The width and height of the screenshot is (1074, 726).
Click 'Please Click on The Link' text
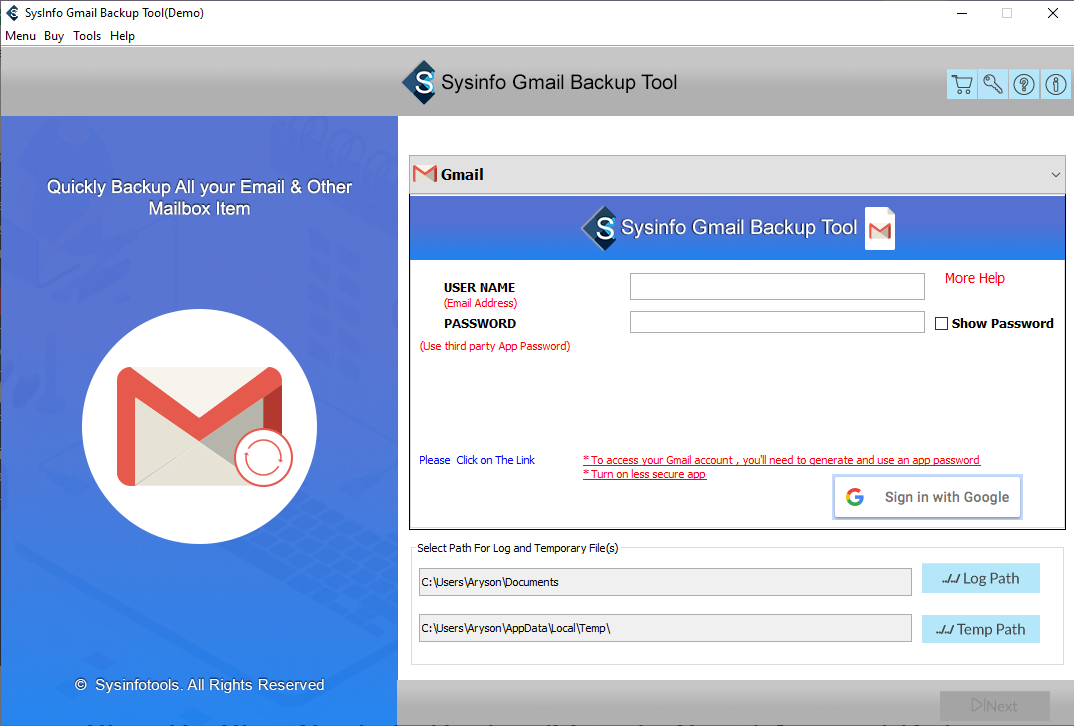pyautogui.click(x=477, y=460)
